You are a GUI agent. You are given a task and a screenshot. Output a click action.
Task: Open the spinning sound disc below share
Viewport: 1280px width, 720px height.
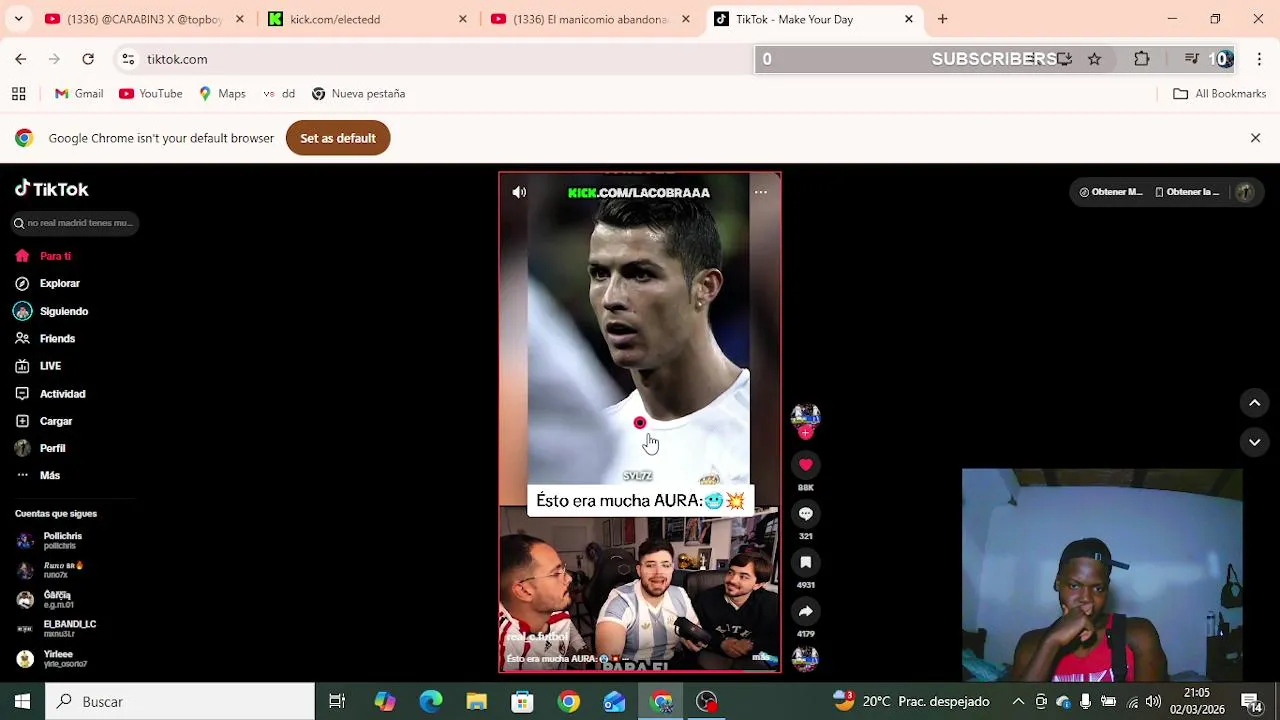[x=806, y=658]
